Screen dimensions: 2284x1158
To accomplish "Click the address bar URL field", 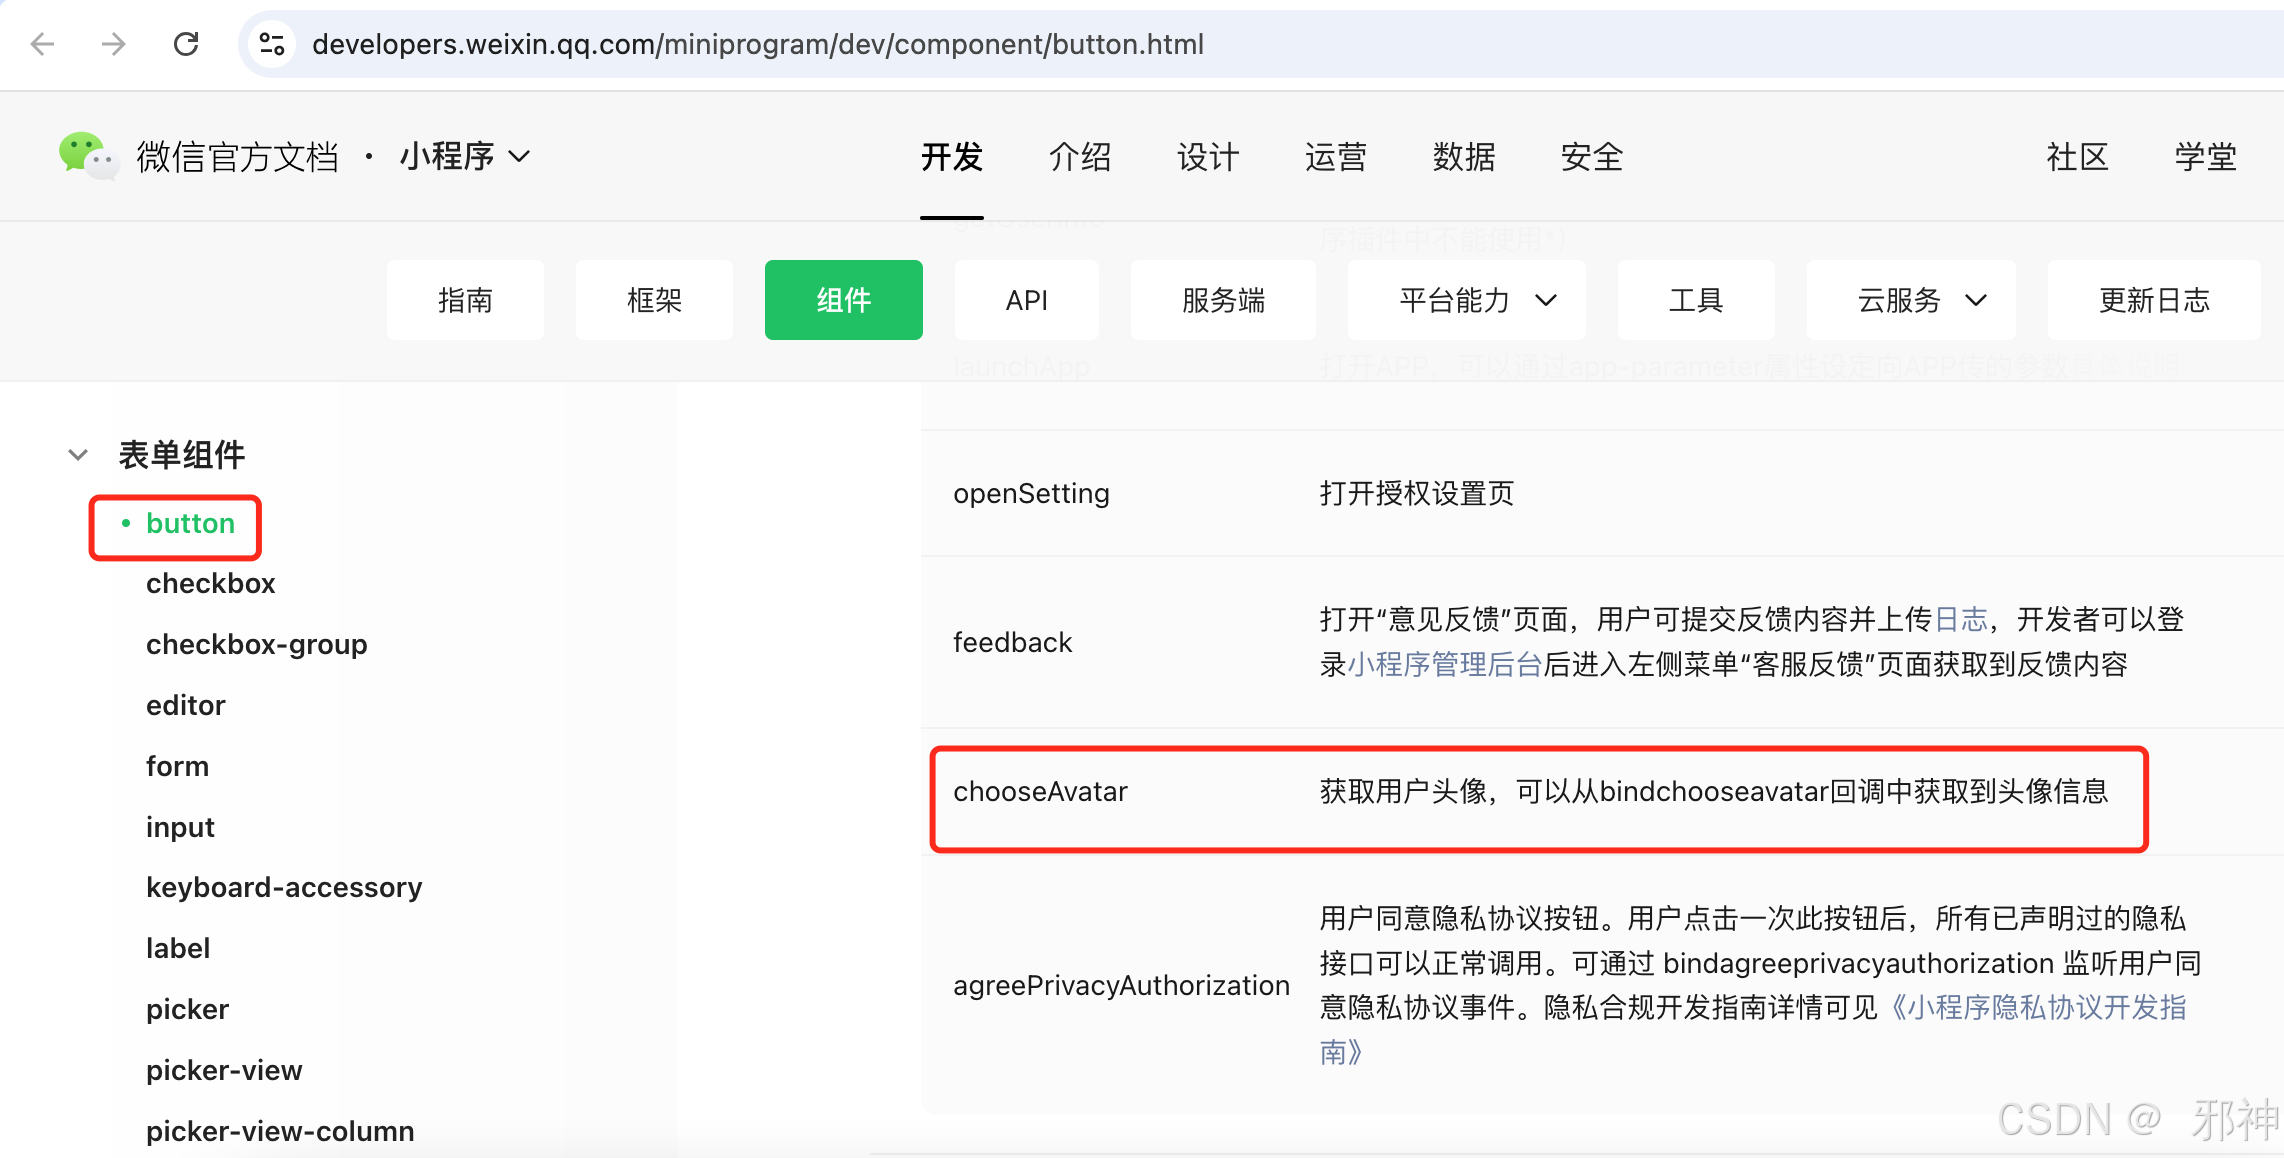I will [757, 44].
